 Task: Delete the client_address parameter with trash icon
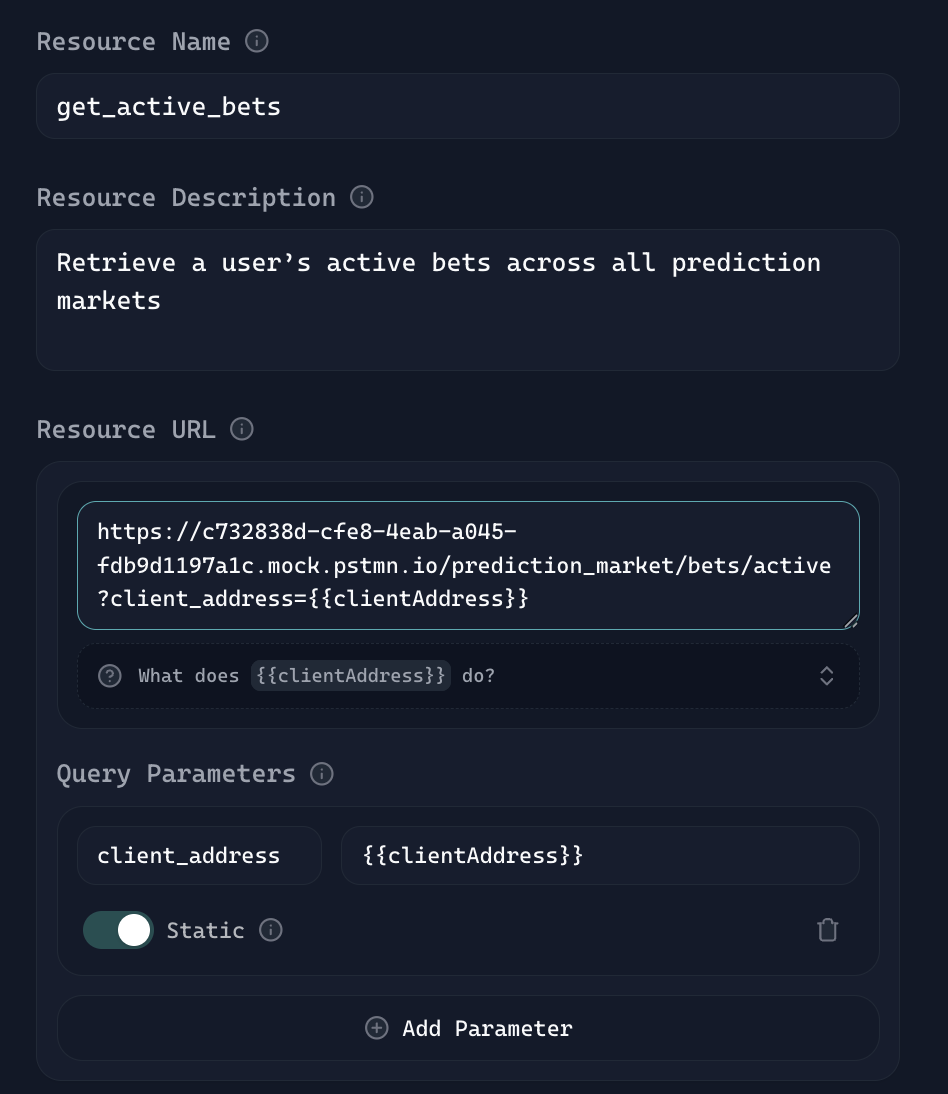[x=827, y=930]
